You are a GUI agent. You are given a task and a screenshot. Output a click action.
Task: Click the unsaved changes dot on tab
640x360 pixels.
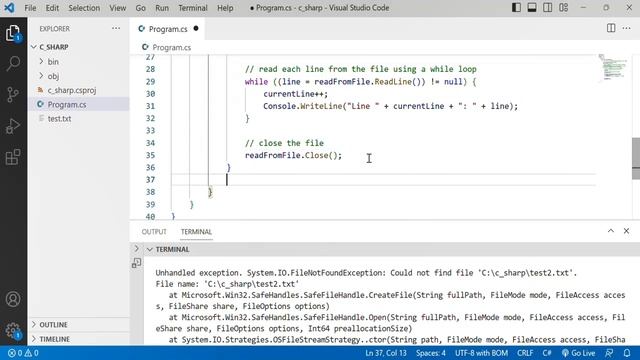point(196,28)
